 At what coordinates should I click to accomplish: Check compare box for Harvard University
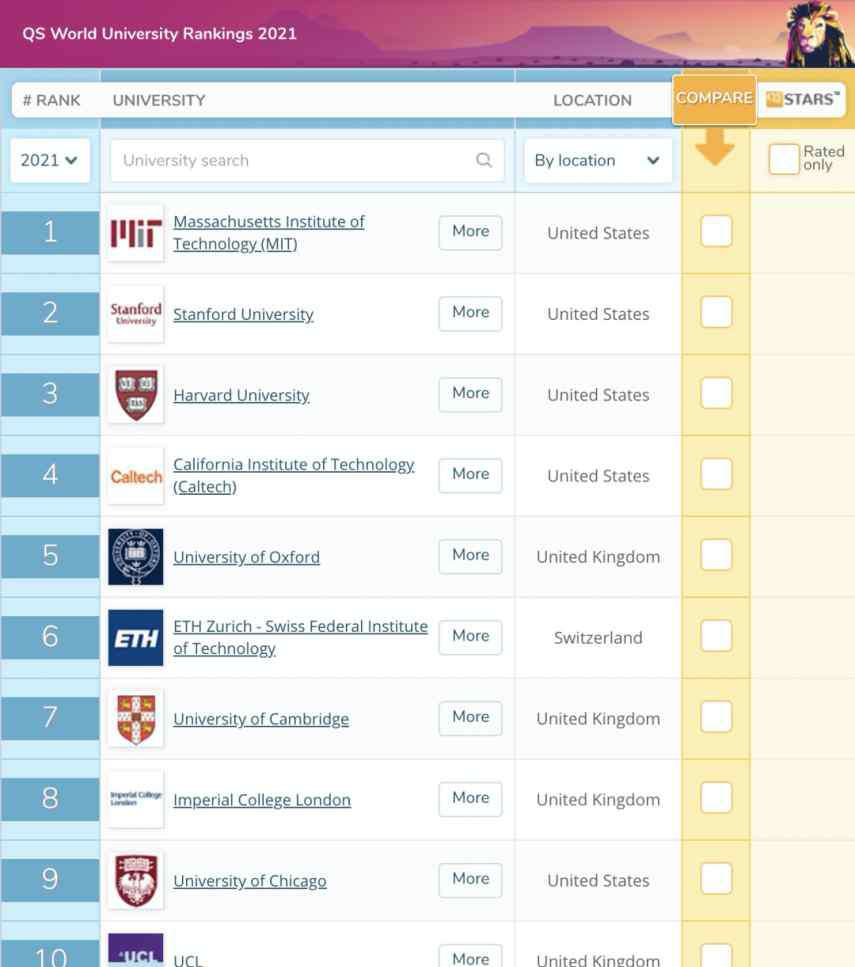(x=716, y=393)
